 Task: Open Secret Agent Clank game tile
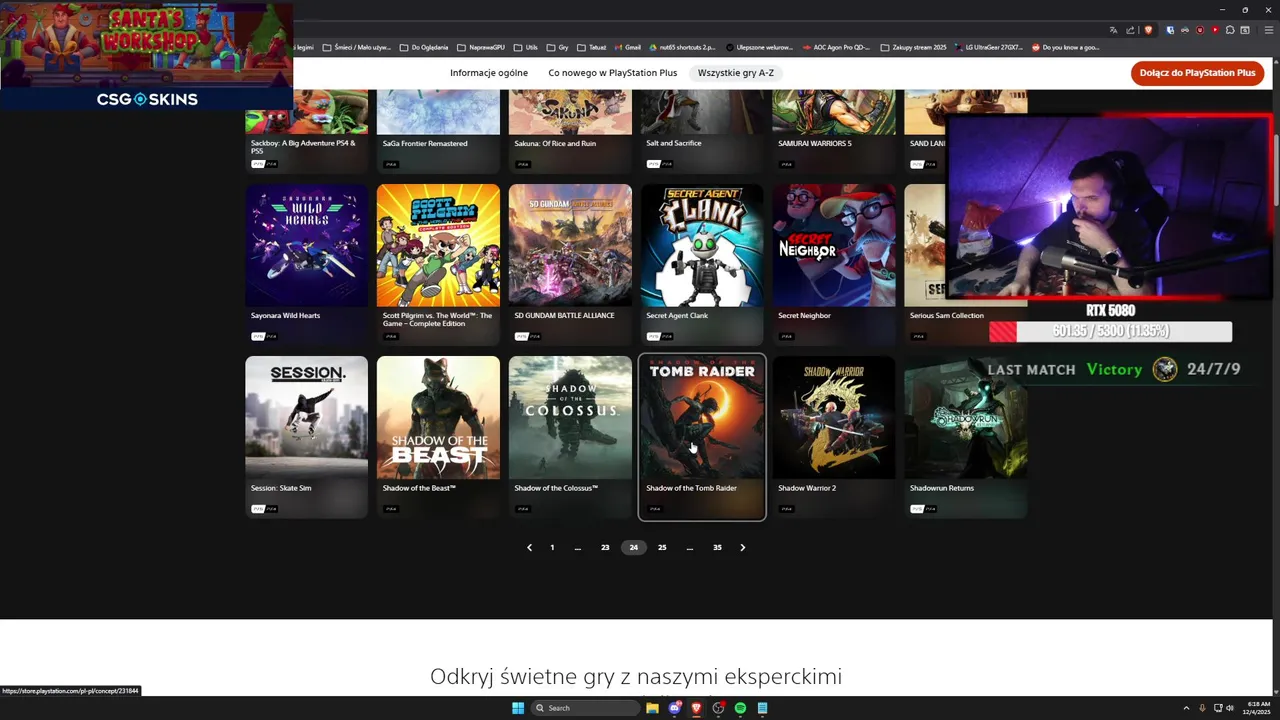(702, 265)
